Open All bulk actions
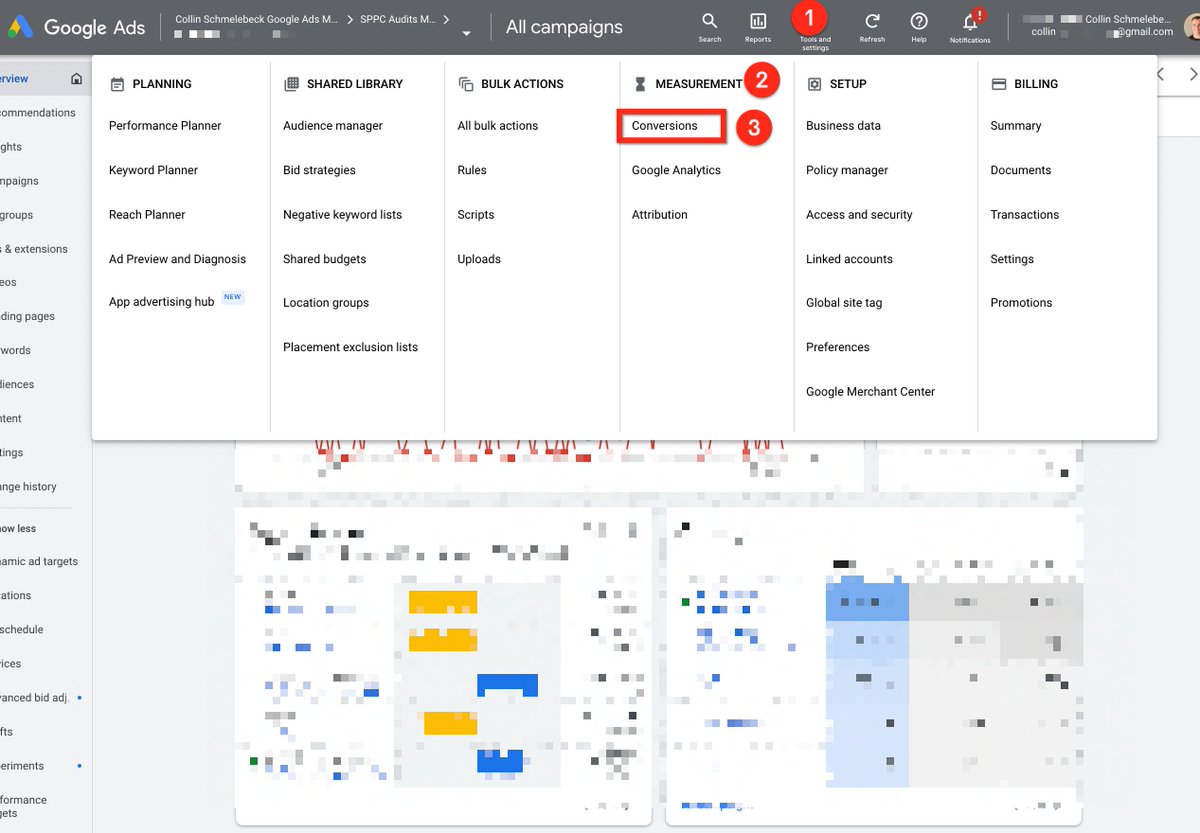The image size is (1200, 833). tap(497, 126)
